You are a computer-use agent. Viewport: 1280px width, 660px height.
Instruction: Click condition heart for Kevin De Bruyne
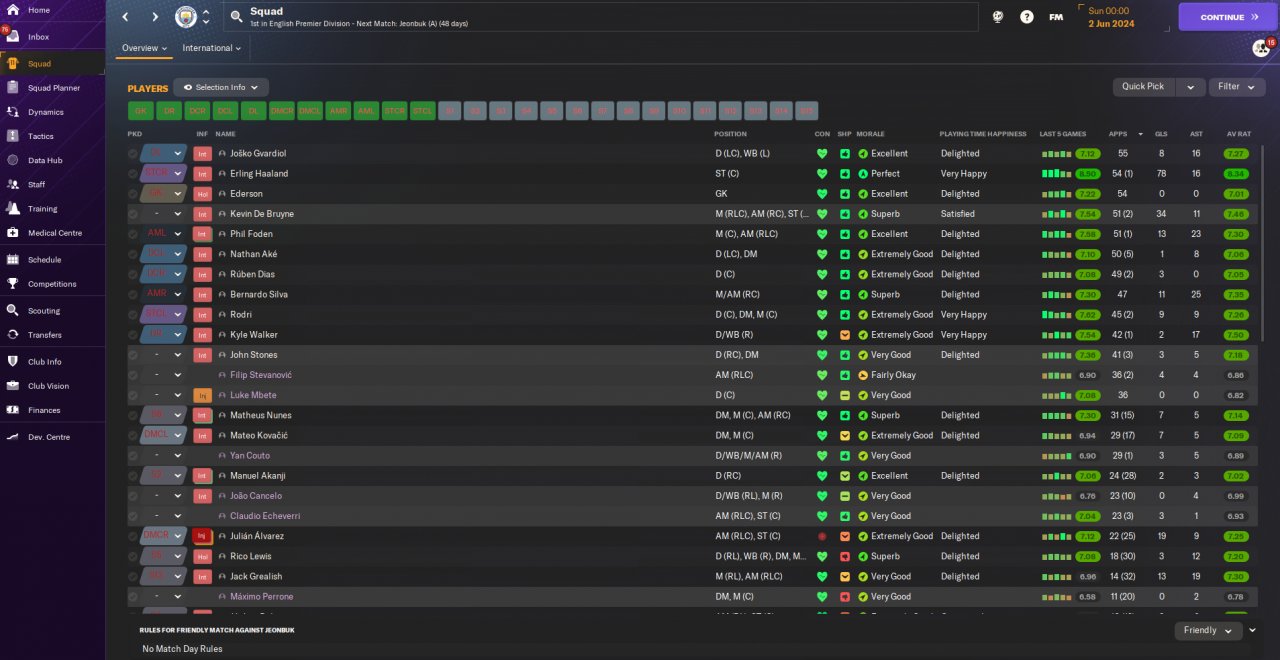point(822,214)
